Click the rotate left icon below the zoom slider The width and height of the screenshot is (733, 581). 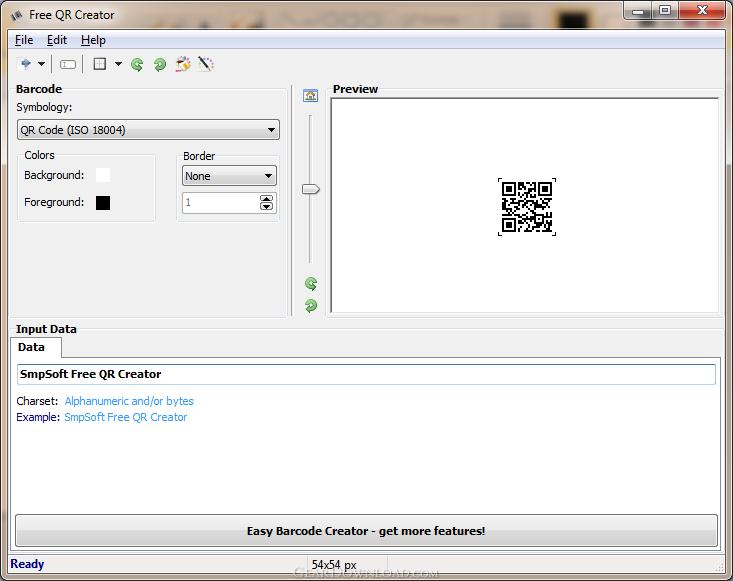coord(311,284)
